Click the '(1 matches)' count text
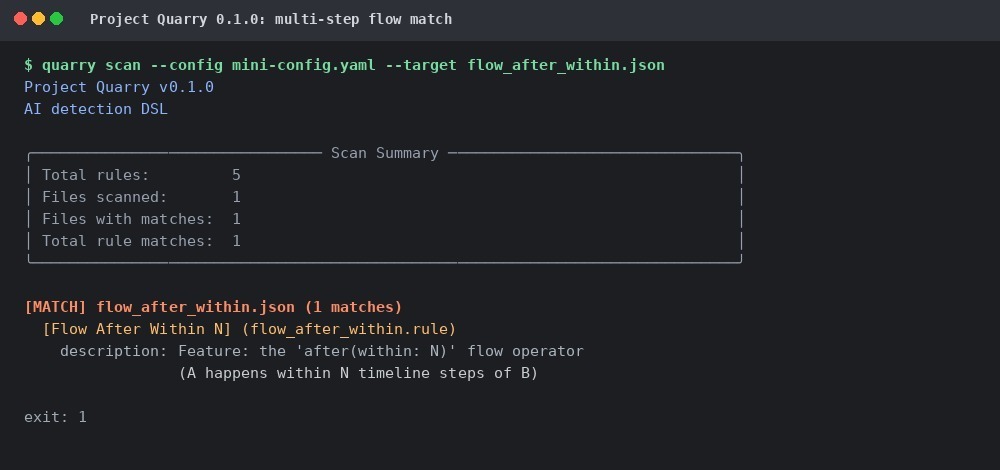1000x470 pixels. 353,307
